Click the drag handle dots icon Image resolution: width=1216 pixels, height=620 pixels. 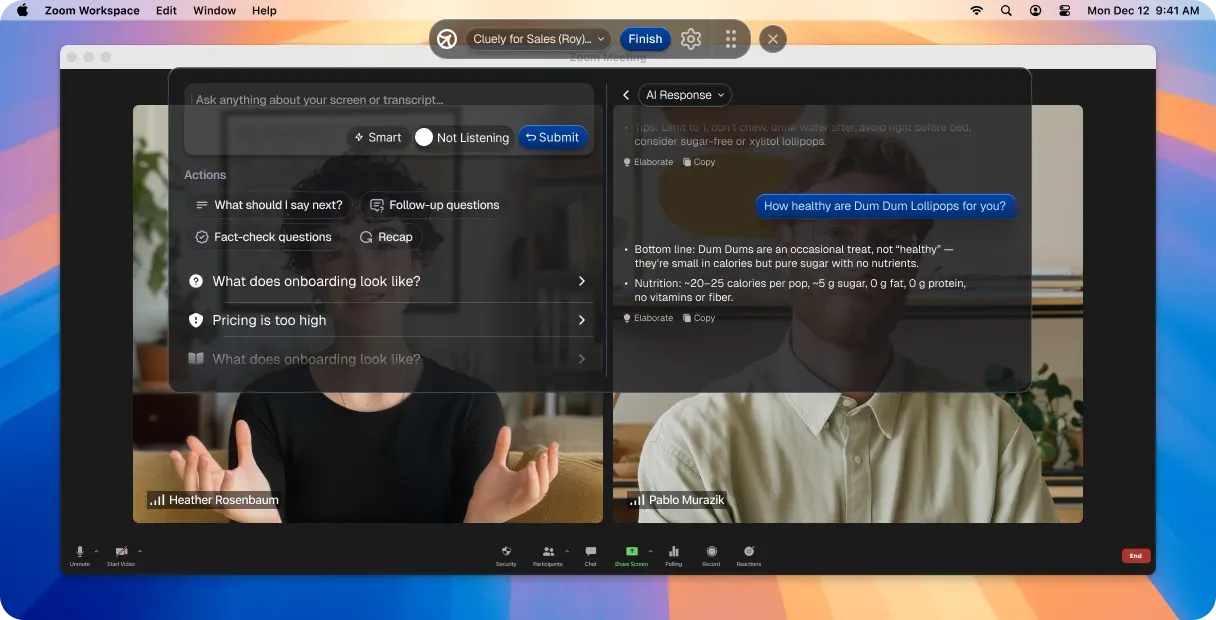click(x=731, y=39)
